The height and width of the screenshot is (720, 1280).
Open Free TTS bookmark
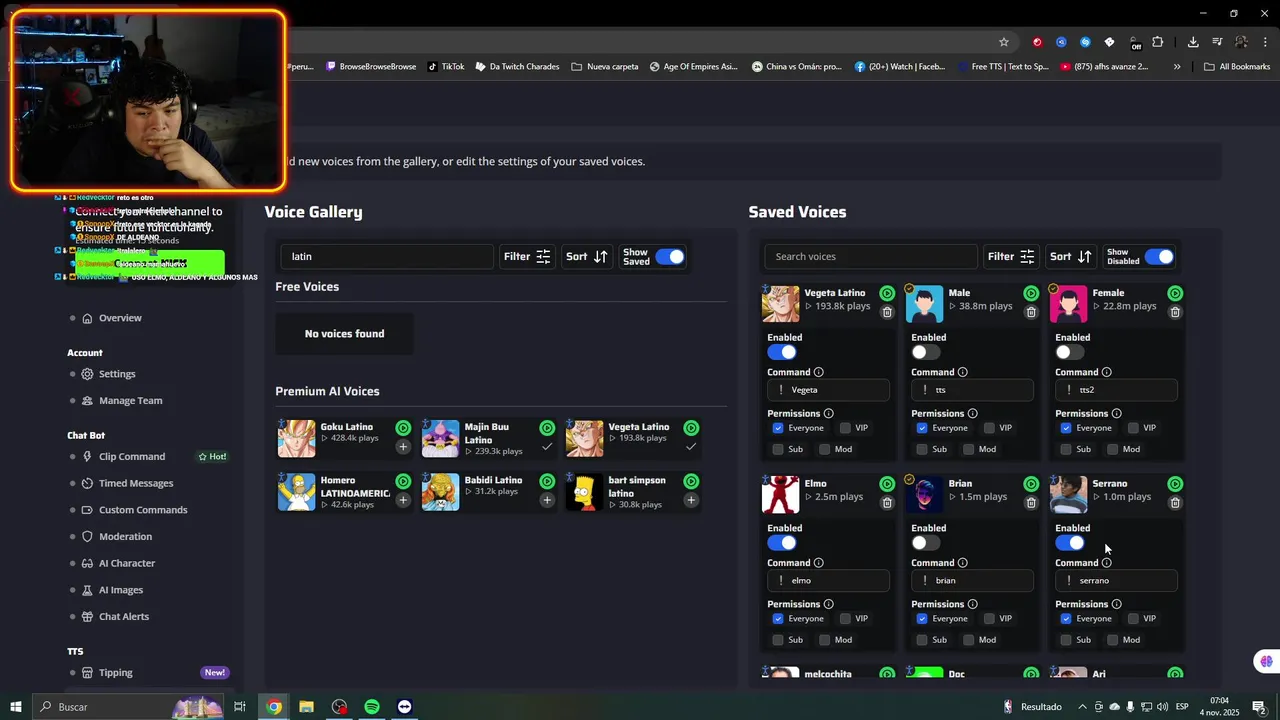[x=1002, y=67]
